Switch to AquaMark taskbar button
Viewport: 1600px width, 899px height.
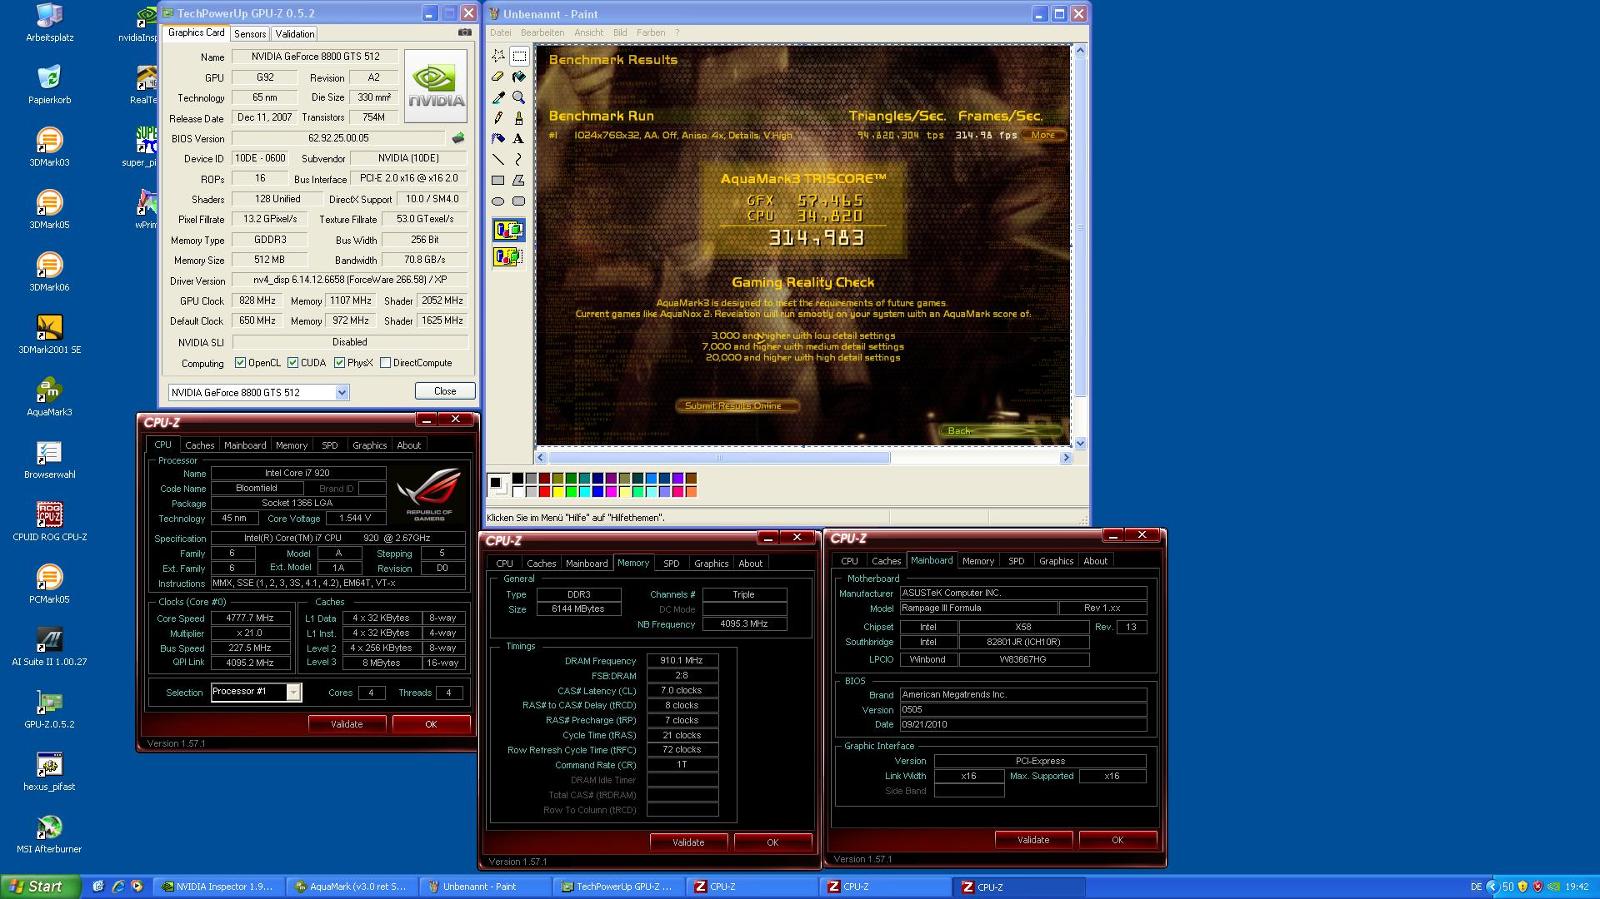[x=351, y=887]
